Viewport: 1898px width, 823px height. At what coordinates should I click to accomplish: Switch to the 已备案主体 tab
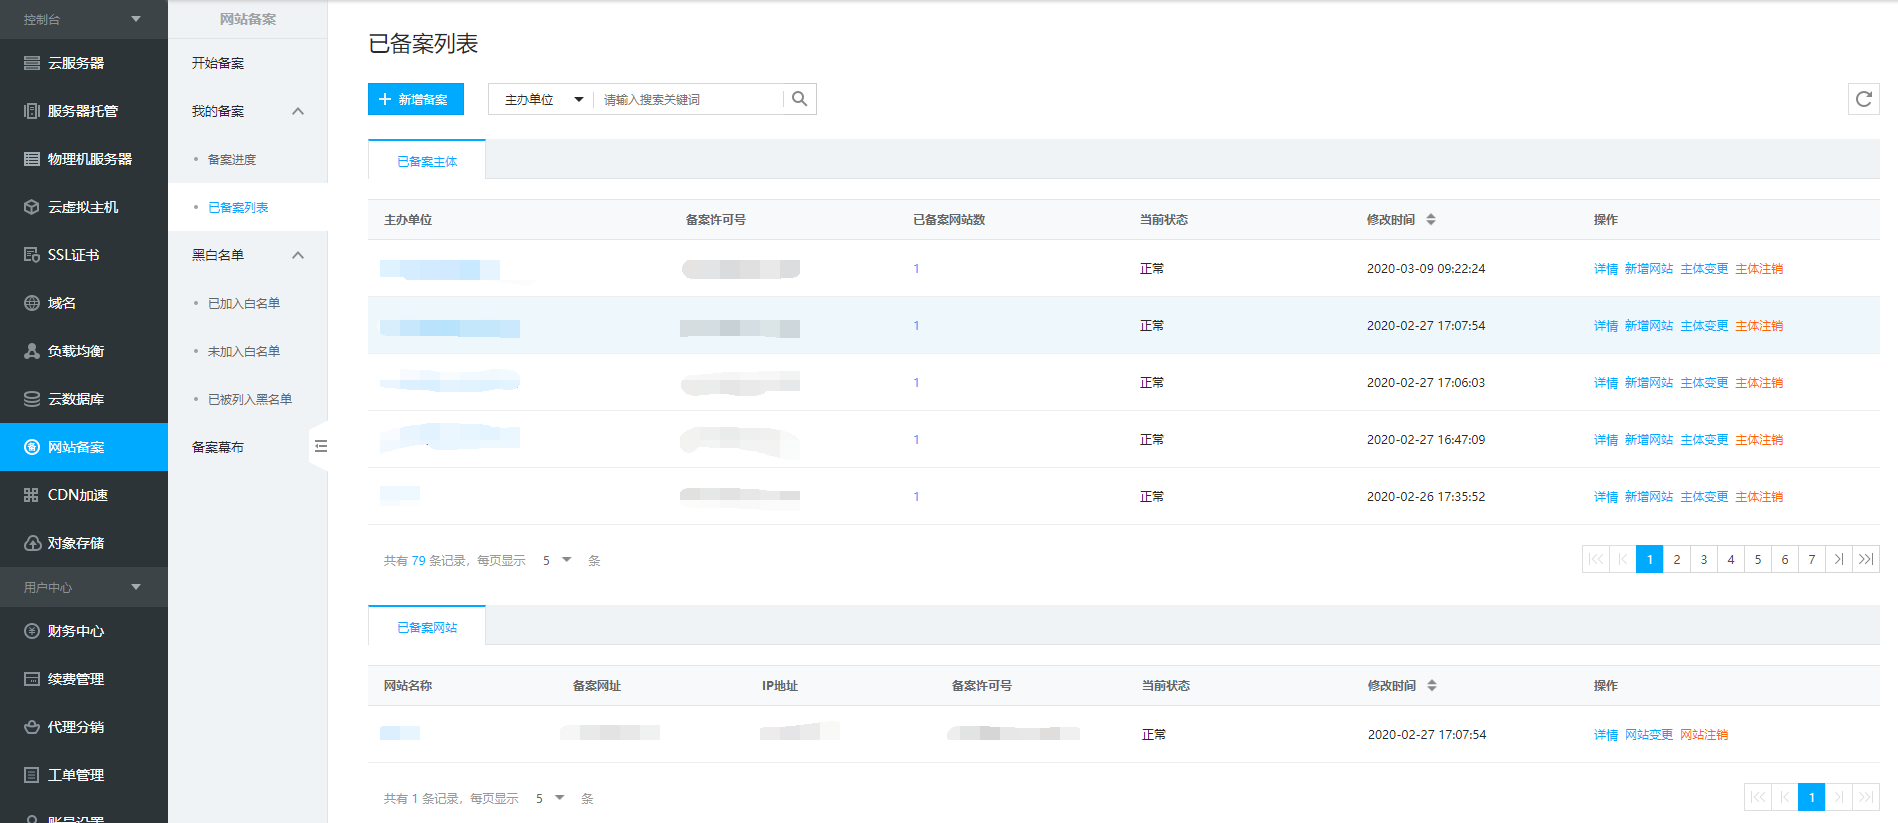[x=427, y=161]
